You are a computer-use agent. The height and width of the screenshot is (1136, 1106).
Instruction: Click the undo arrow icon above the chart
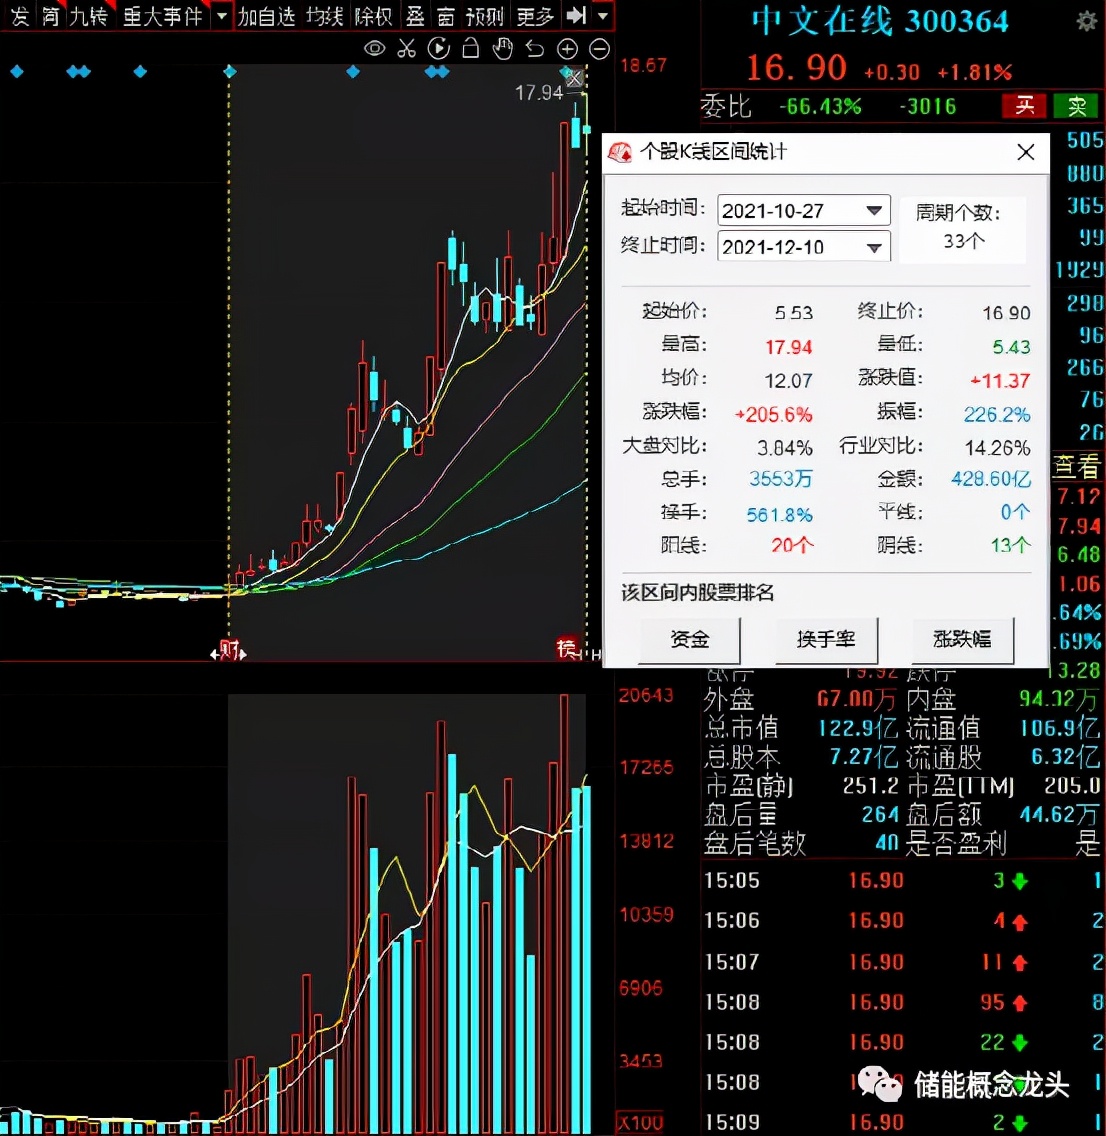[x=535, y=48]
